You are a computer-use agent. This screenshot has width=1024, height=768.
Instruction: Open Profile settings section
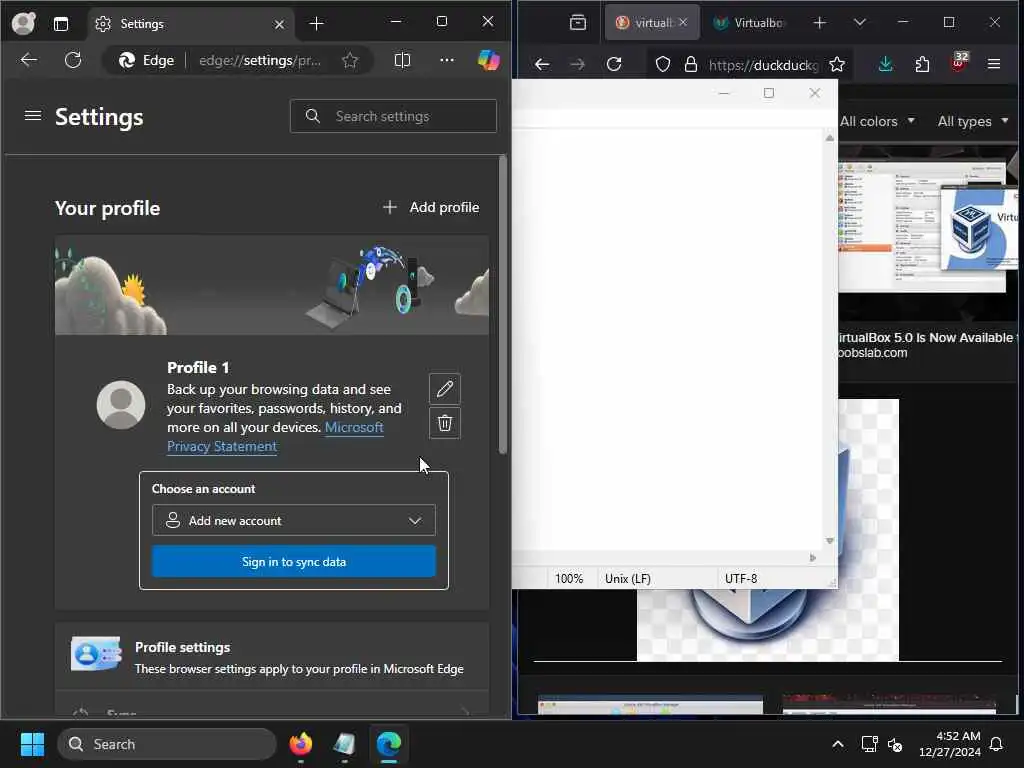pos(272,657)
